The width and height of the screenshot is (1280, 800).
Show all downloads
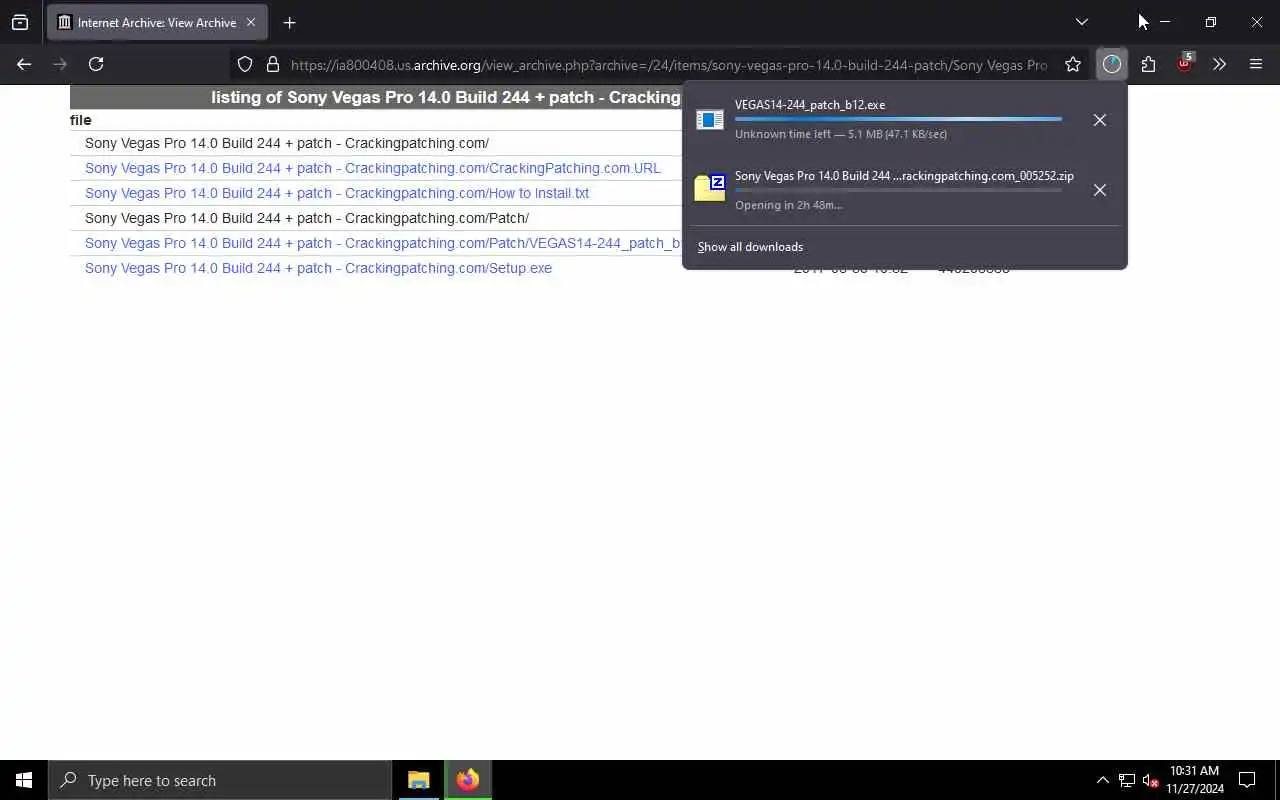750,247
